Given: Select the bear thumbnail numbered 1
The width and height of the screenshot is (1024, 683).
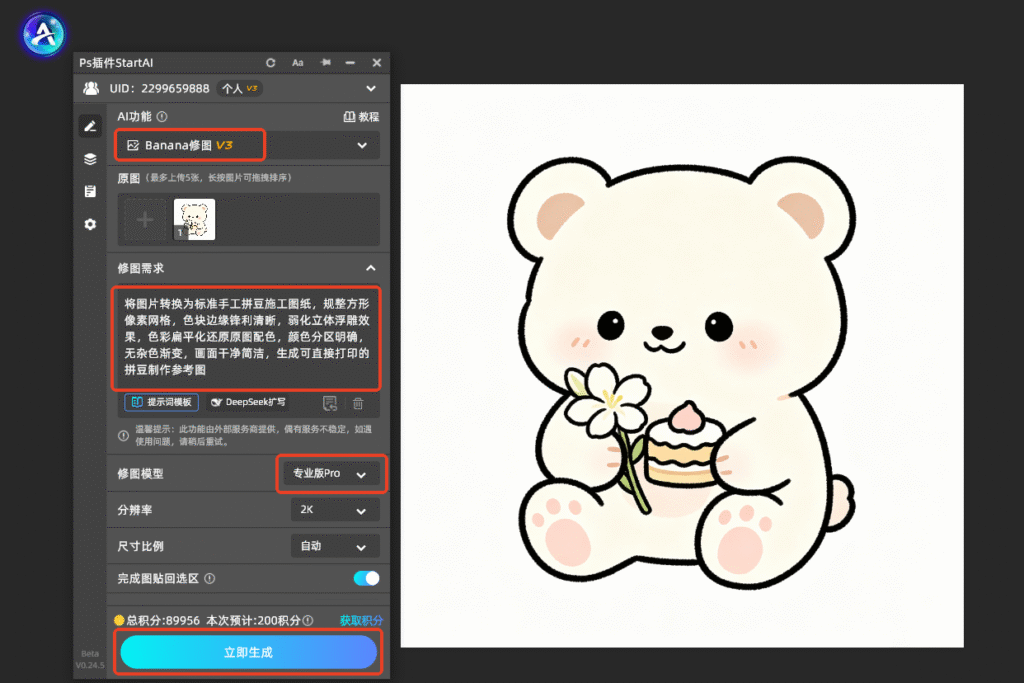Looking at the screenshot, I should click(x=195, y=219).
